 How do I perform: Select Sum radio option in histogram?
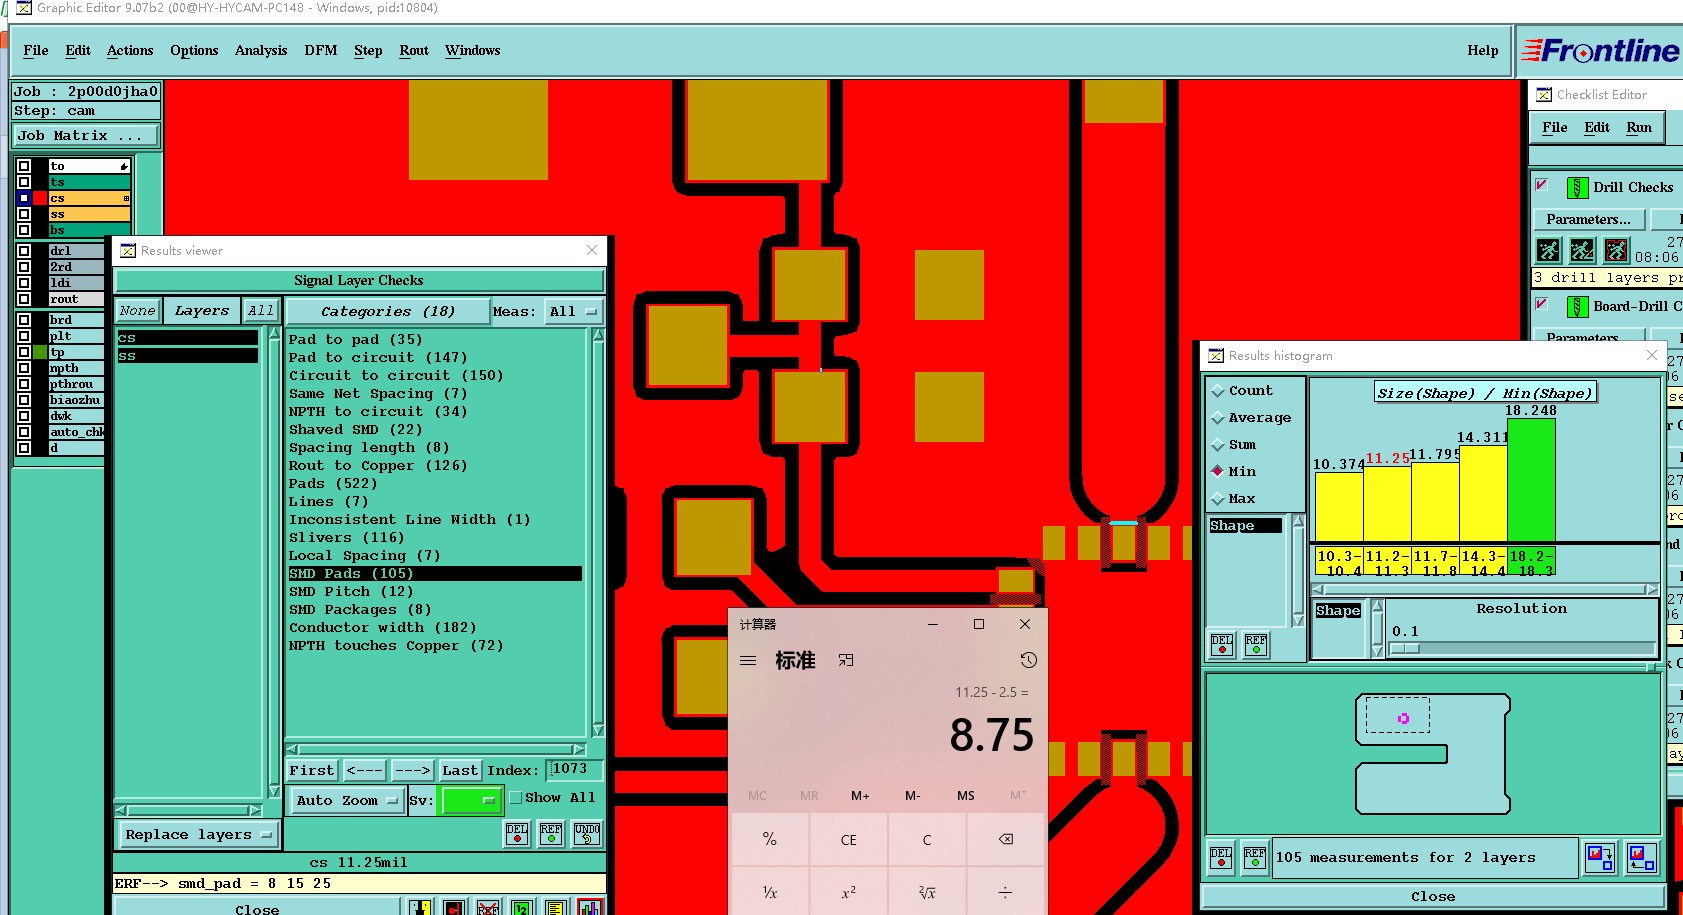(x=1233, y=445)
